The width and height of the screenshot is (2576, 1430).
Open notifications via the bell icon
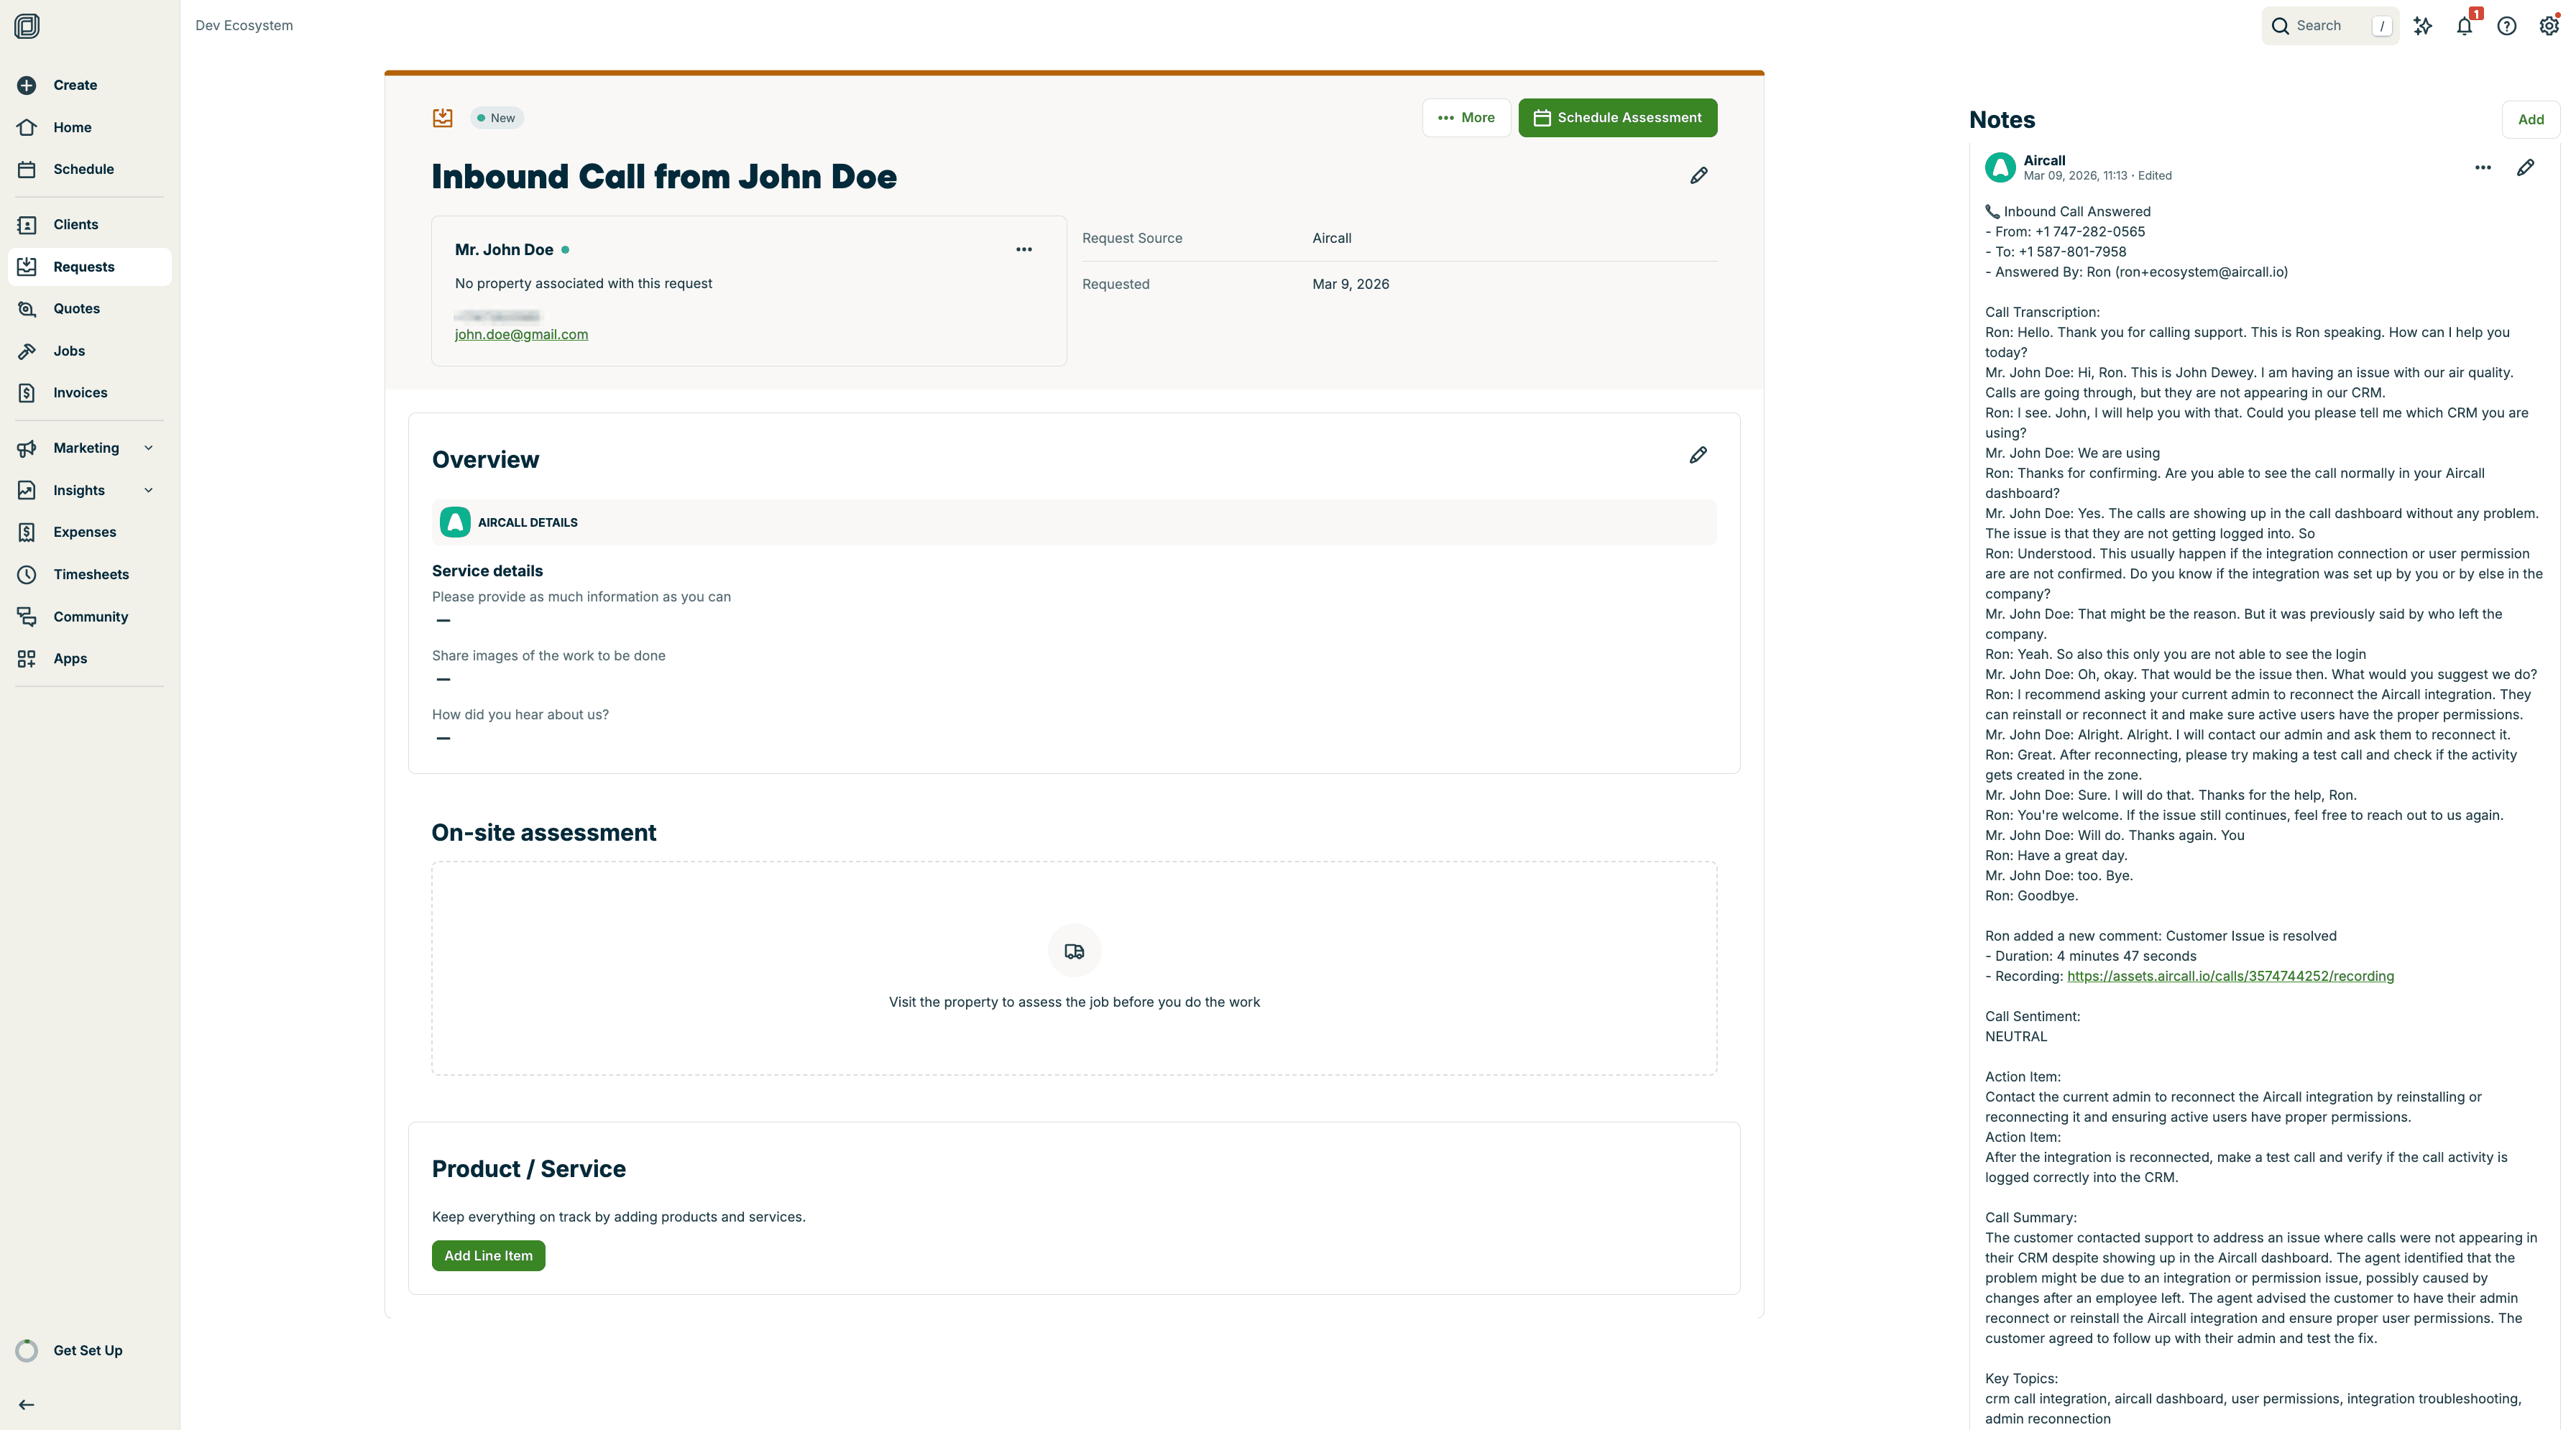pyautogui.click(x=2464, y=25)
